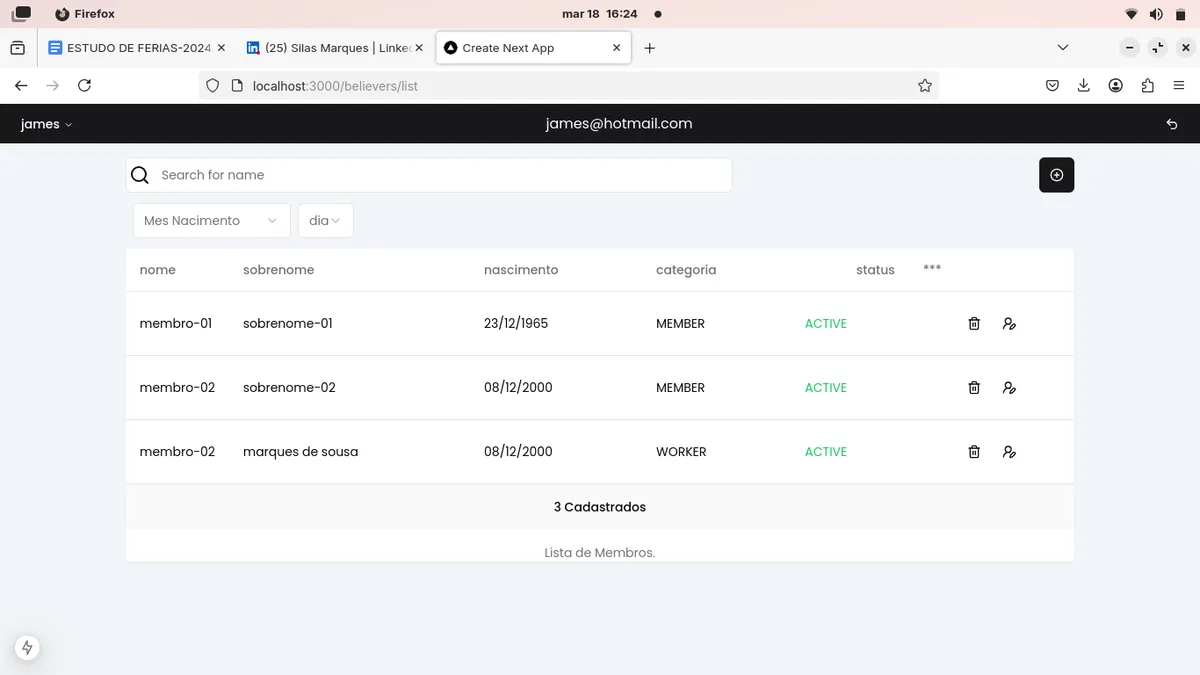This screenshot has height=675, width=1200.
Task: Open Firefox Downloads icon
Action: point(1084,85)
